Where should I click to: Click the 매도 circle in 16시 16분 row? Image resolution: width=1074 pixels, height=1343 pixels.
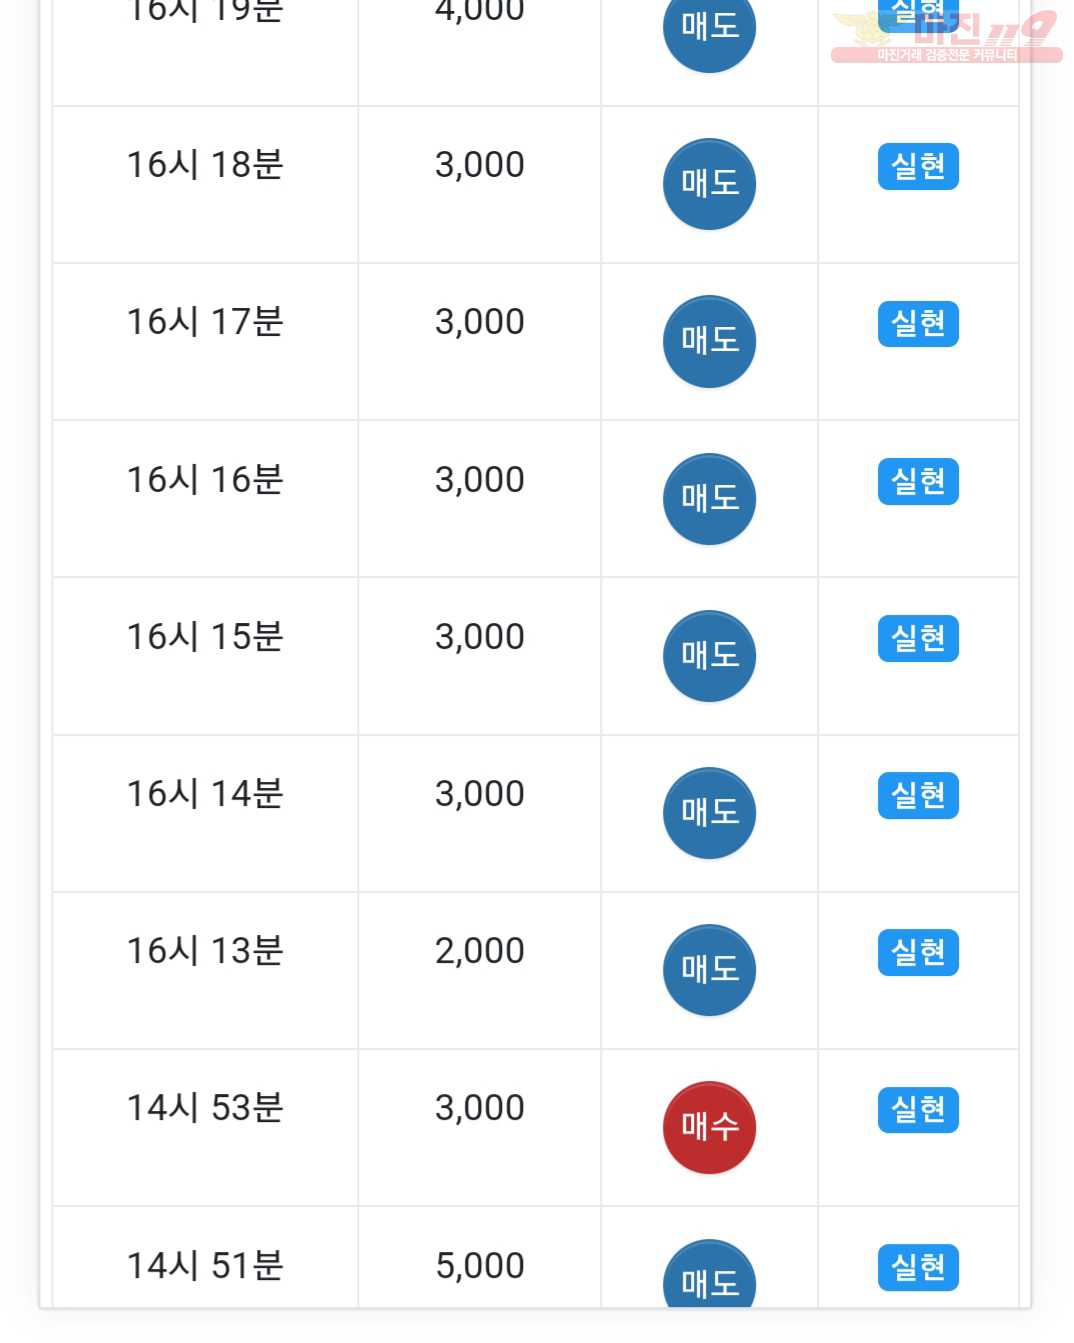[709, 499]
